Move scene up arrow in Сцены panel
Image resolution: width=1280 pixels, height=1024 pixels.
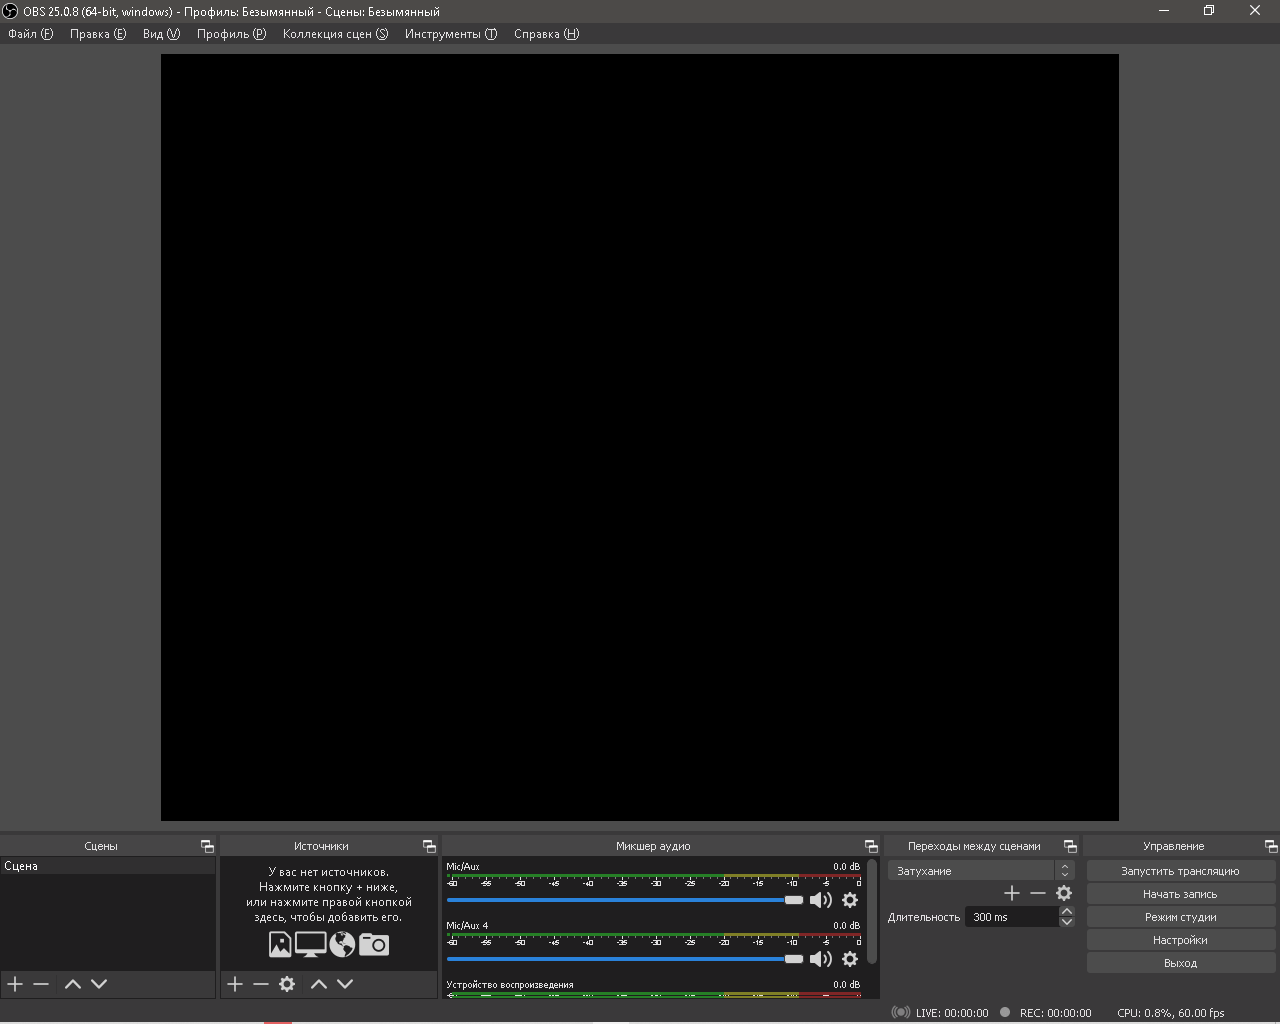tap(73, 984)
